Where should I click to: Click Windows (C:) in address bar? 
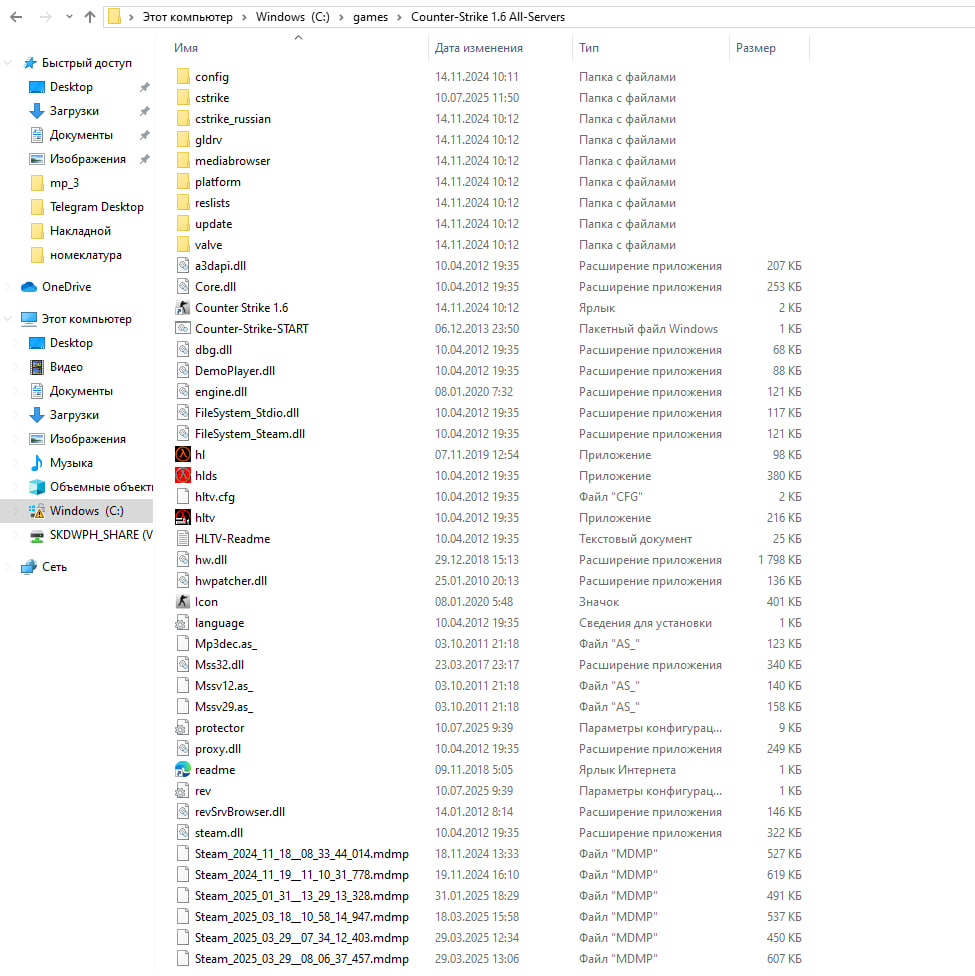293,17
